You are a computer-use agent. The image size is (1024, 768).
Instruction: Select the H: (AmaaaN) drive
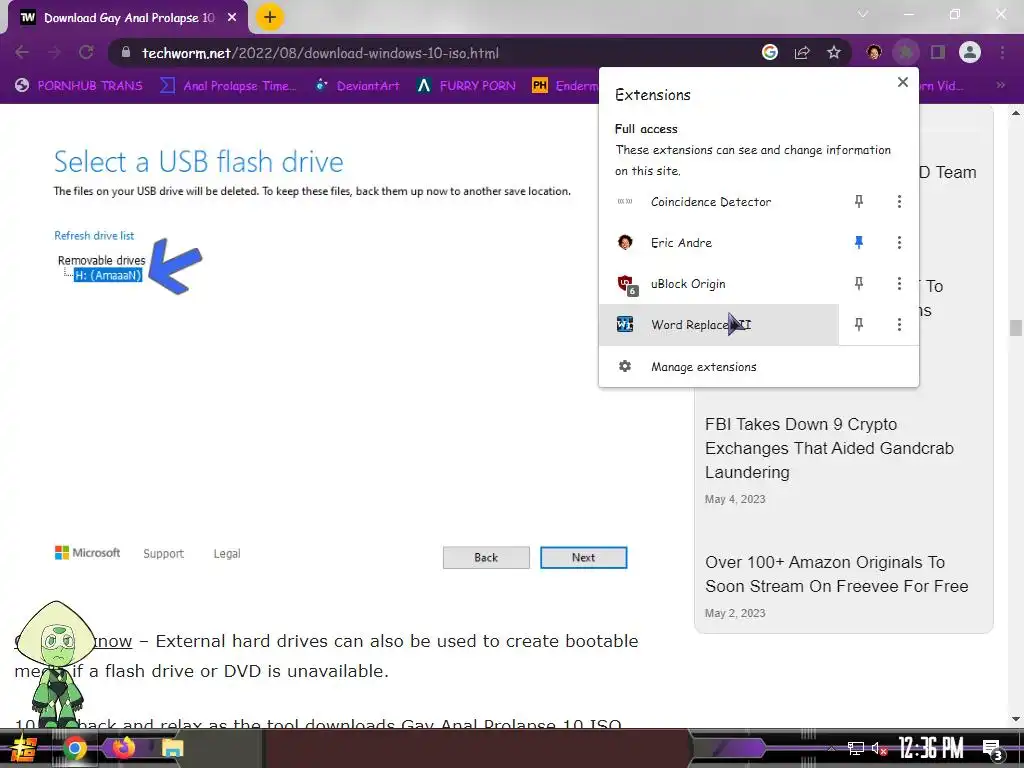(x=108, y=276)
